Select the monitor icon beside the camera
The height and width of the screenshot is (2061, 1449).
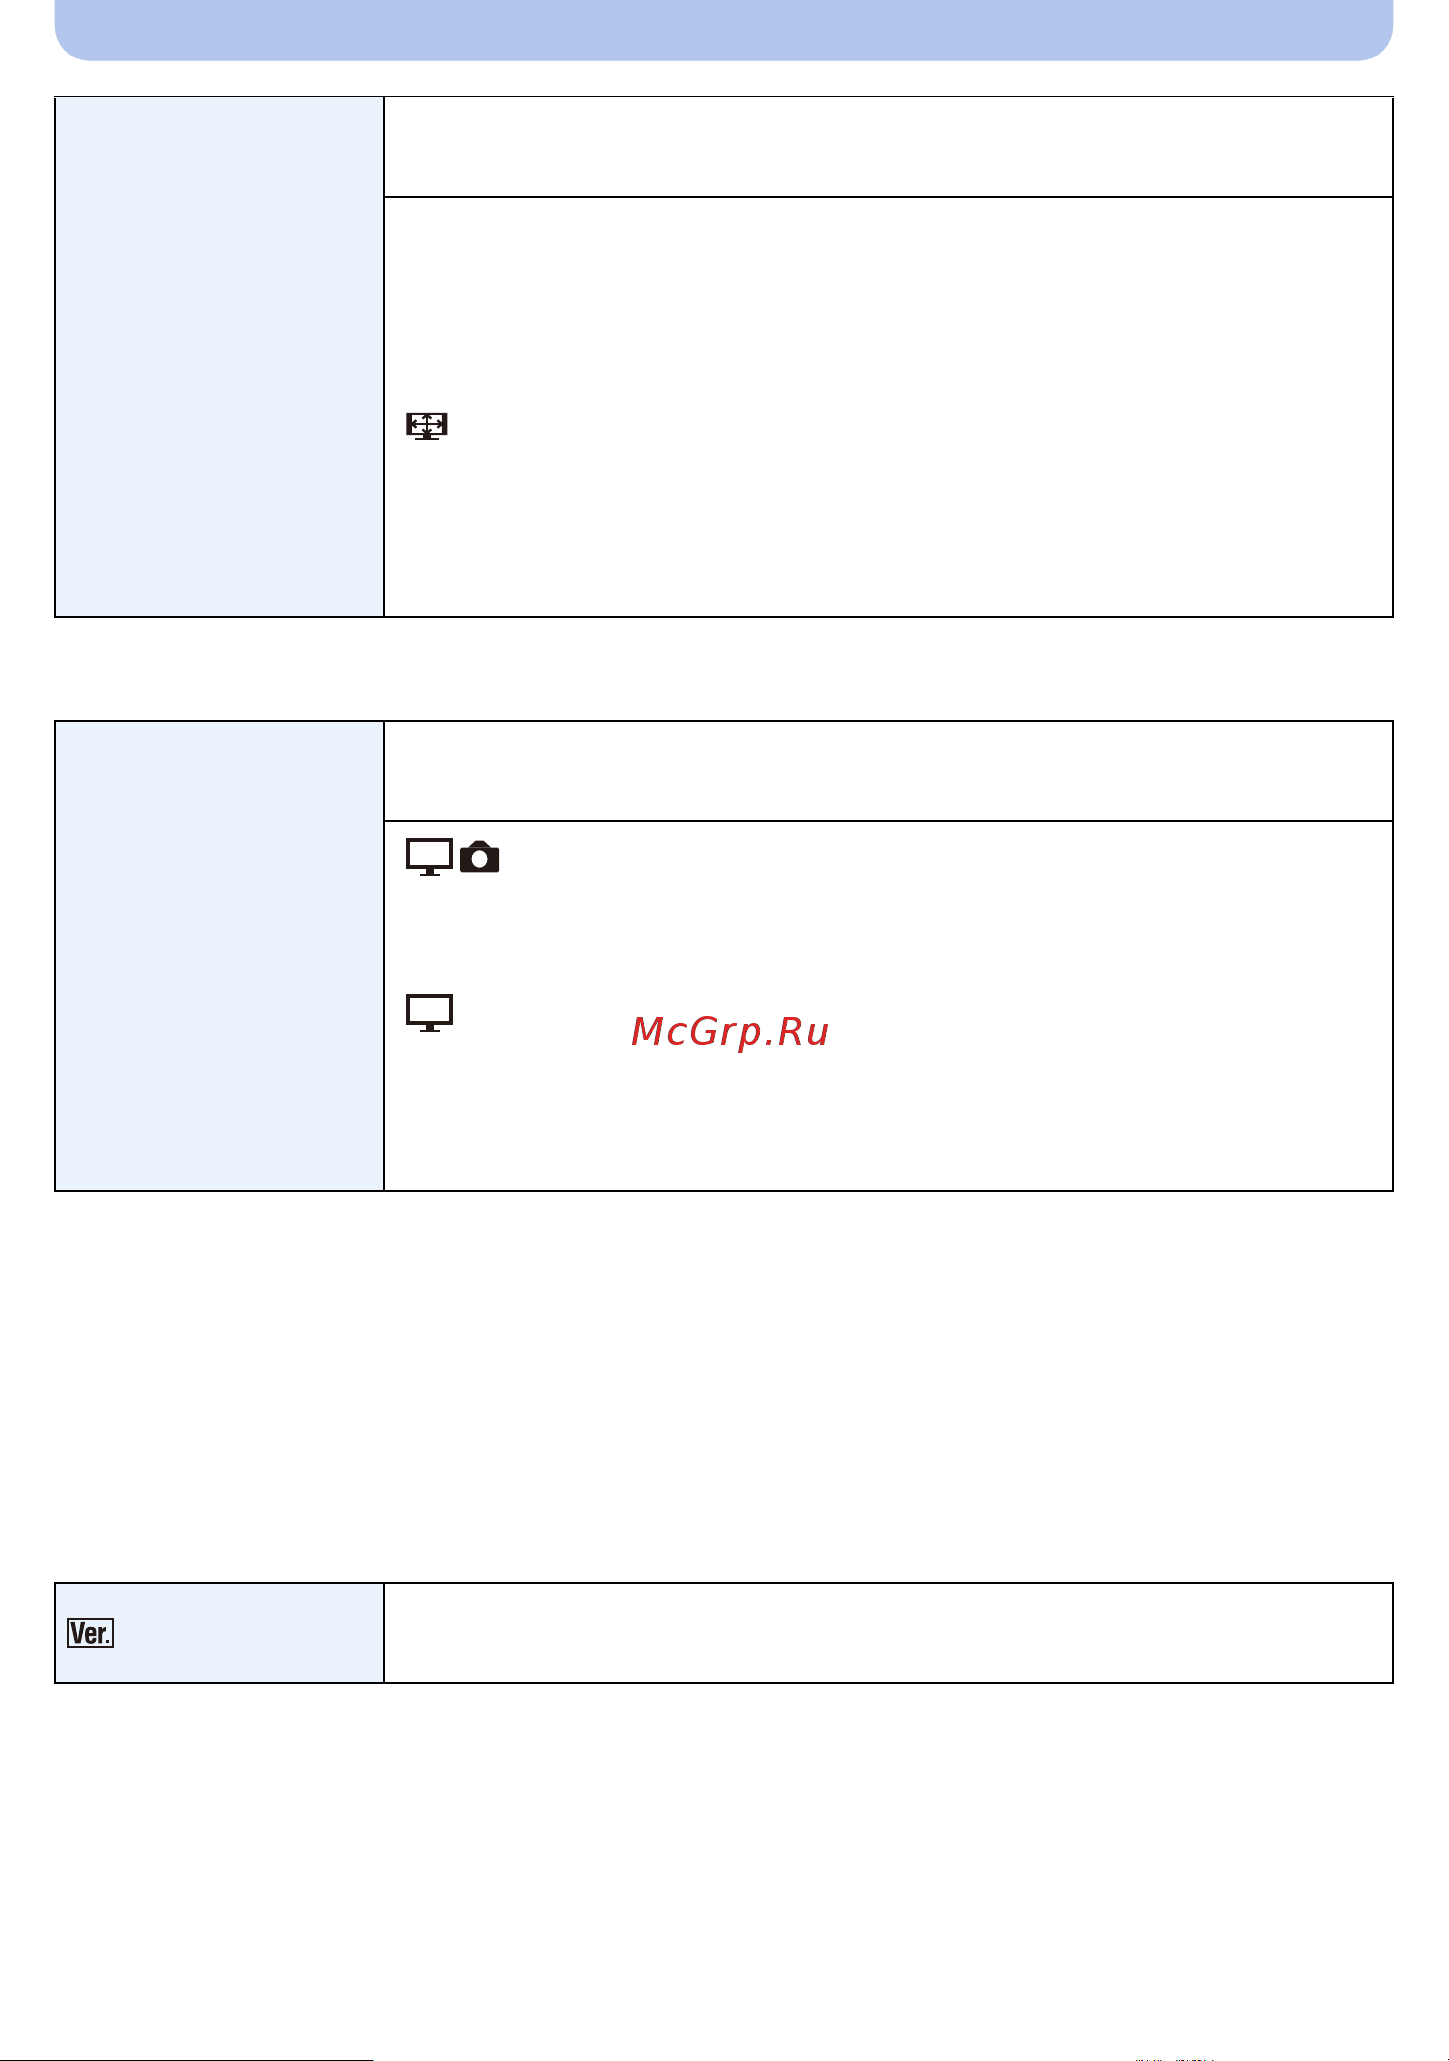pyautogui.click(x=430, y=857)
